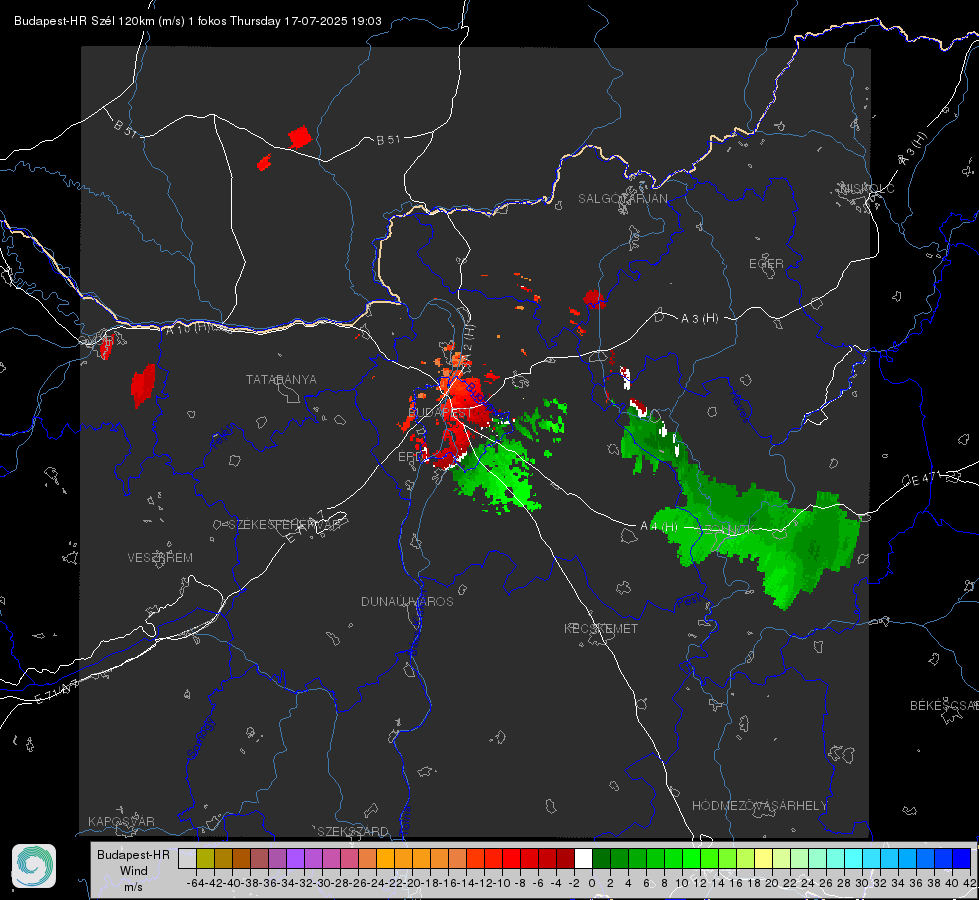The width and height of the screenshot is (979, 900).
Task: Select the dark blue swatch left of 42
Action: [x=962, y=858]
